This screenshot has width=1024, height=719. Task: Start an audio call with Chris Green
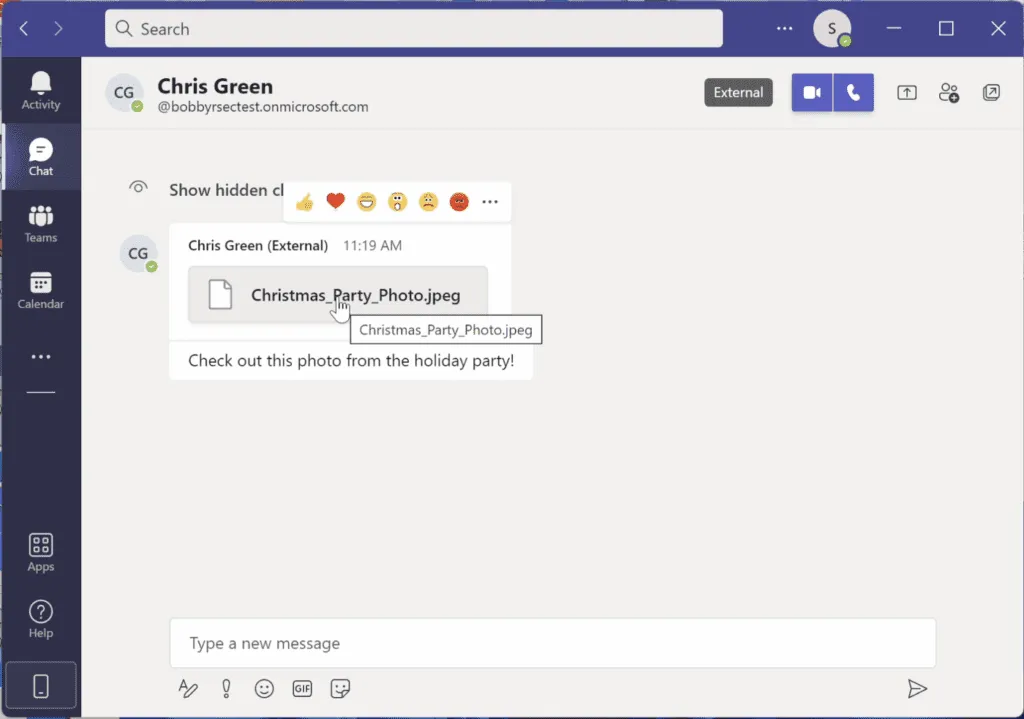coord(853,92)
